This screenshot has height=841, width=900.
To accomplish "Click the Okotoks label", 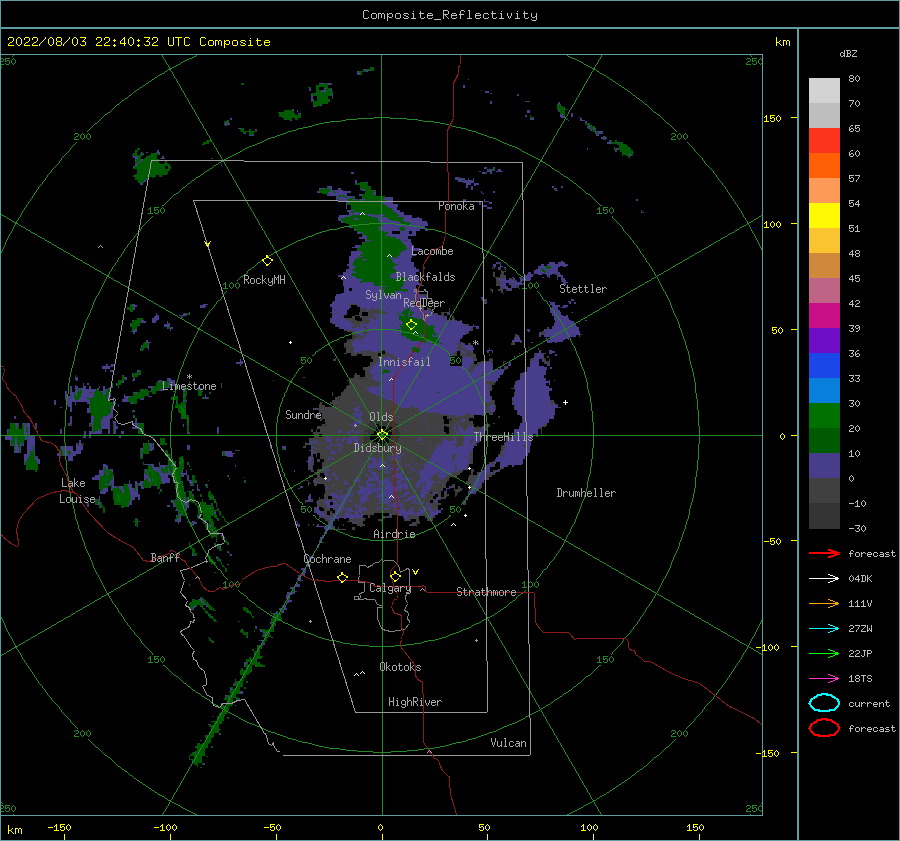I will 400,667.
